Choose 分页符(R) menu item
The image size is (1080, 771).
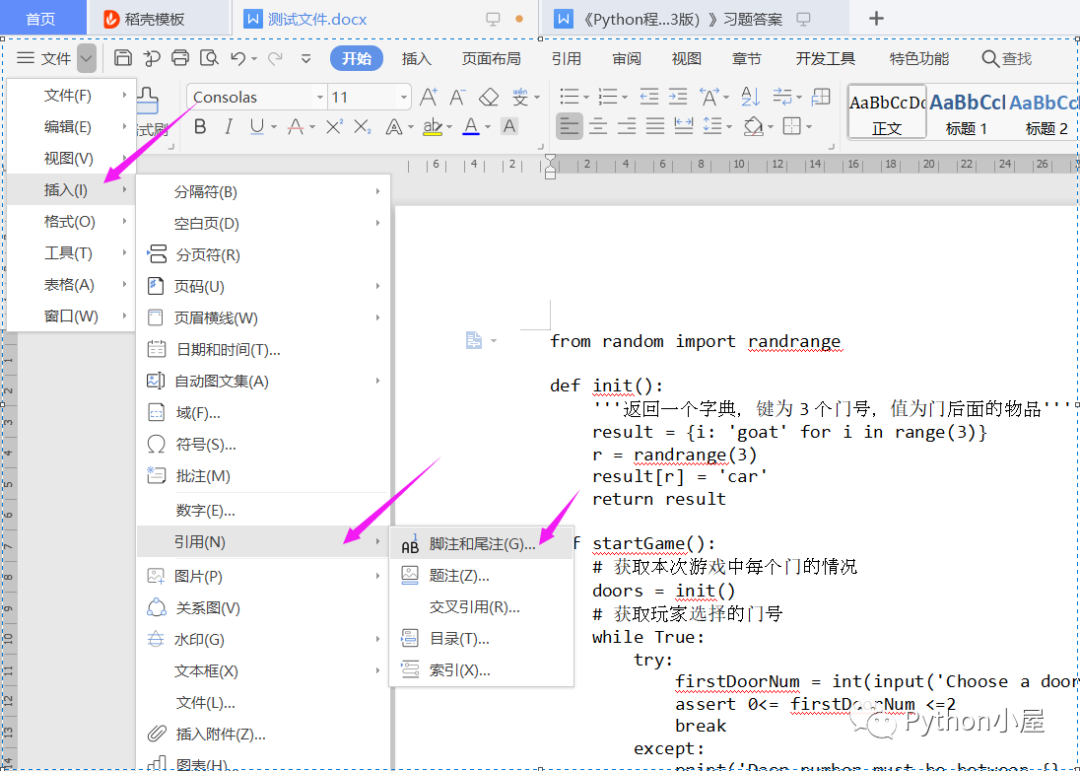coord(264,255)
